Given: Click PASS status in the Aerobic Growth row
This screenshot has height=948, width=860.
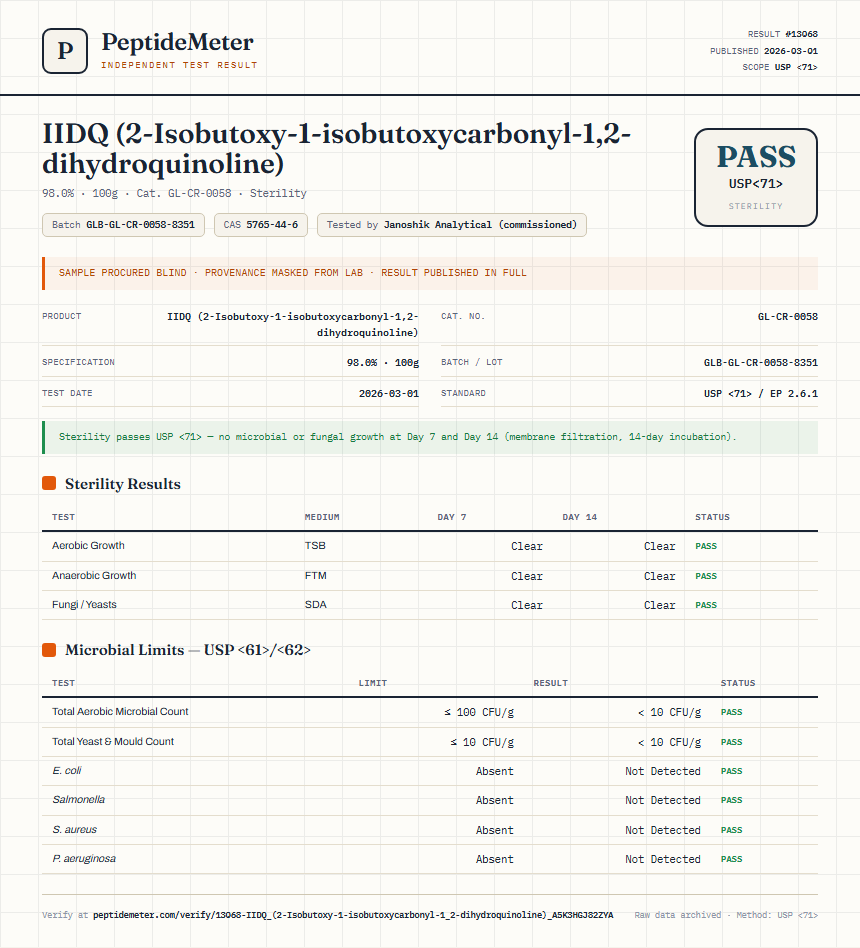Looking at the screenshot, I should (706, 546).
